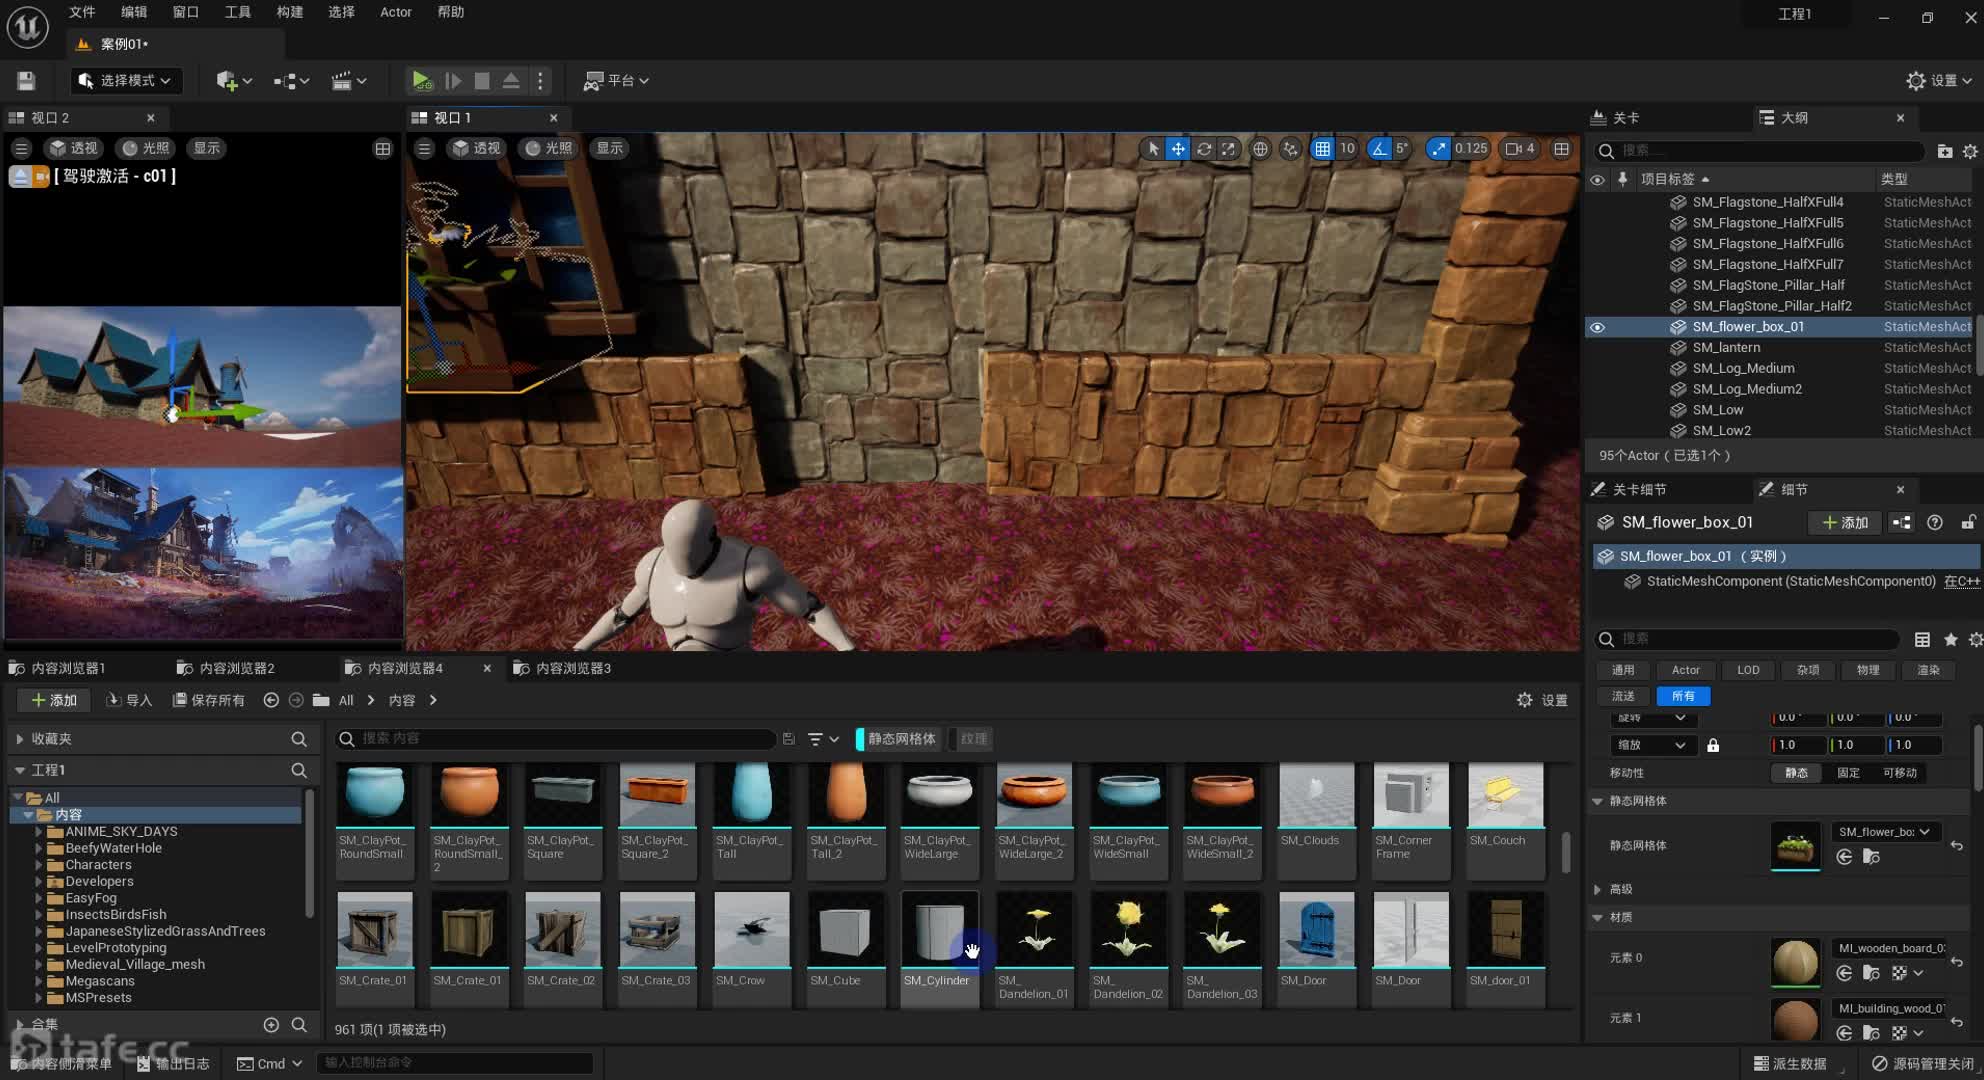Image resolution: width=1984 pixels, height=1080 pixels.
Task: Open viewport 1 hamburger options menu
Action: pos(424,148)
